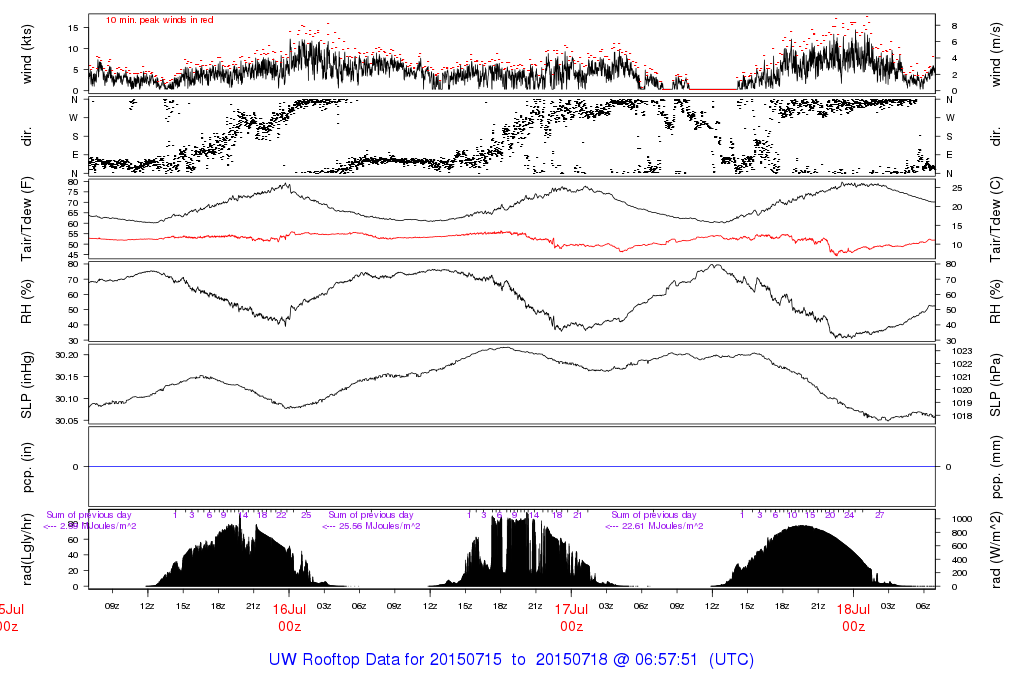This screenshot has width=1024, height=700.
Task: Click the '30.15' pressure tick value
Action: click(x=67, y=377)
